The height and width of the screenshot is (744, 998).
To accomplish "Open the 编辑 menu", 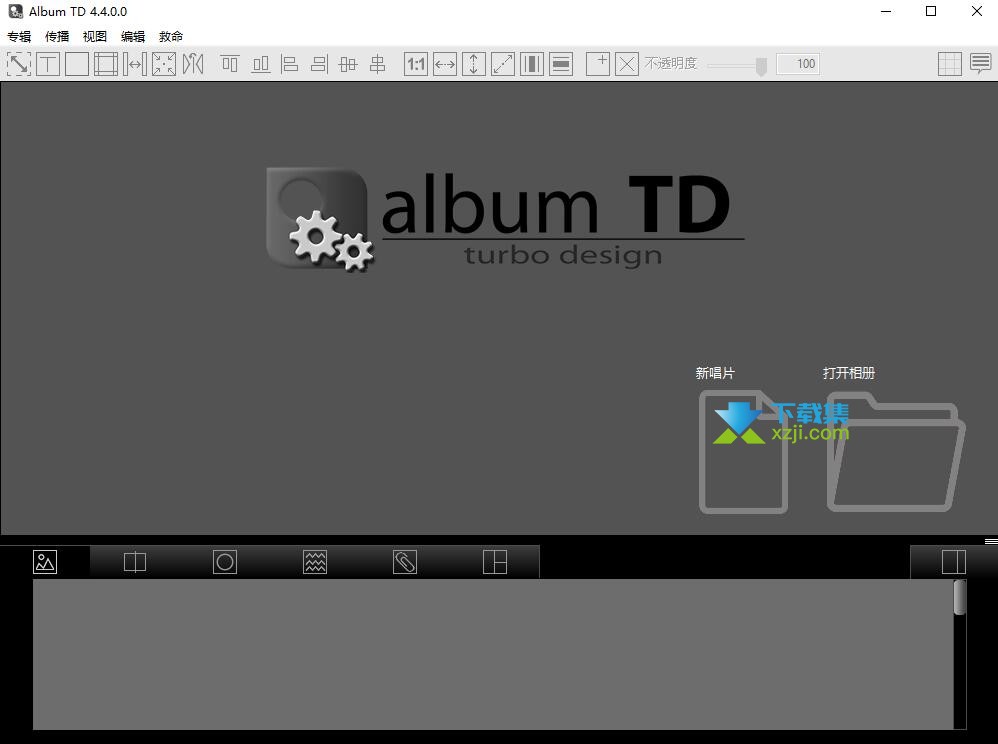I will coord(133,36).
